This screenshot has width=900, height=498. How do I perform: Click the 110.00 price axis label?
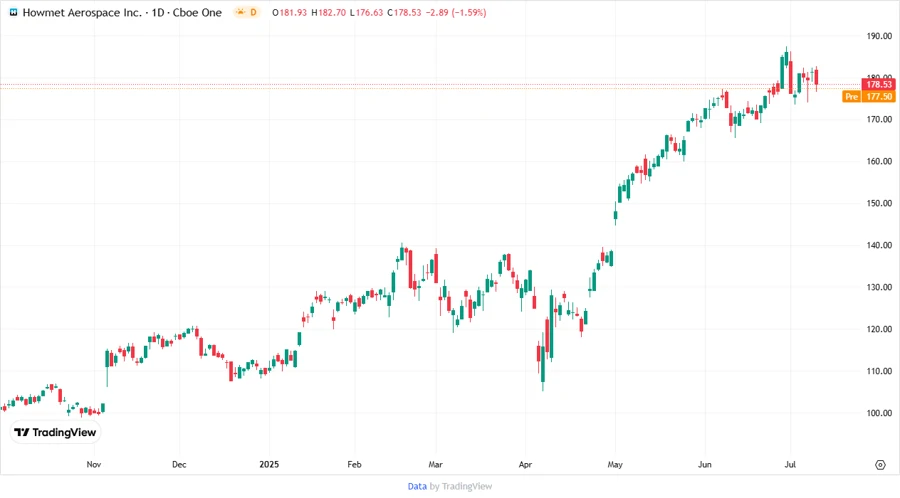point(879,371)
